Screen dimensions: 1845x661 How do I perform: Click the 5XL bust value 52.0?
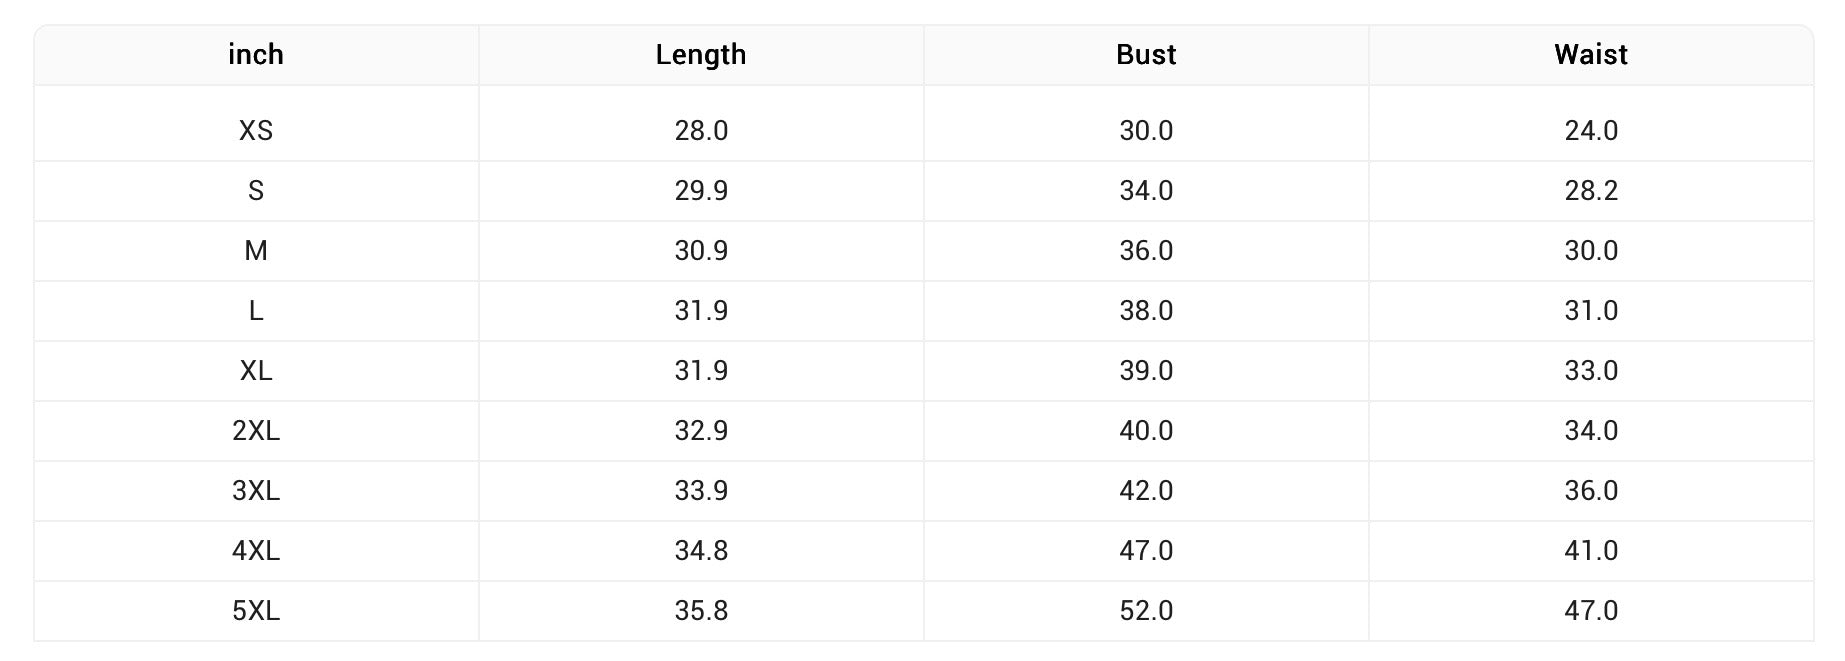point(1146,611)
